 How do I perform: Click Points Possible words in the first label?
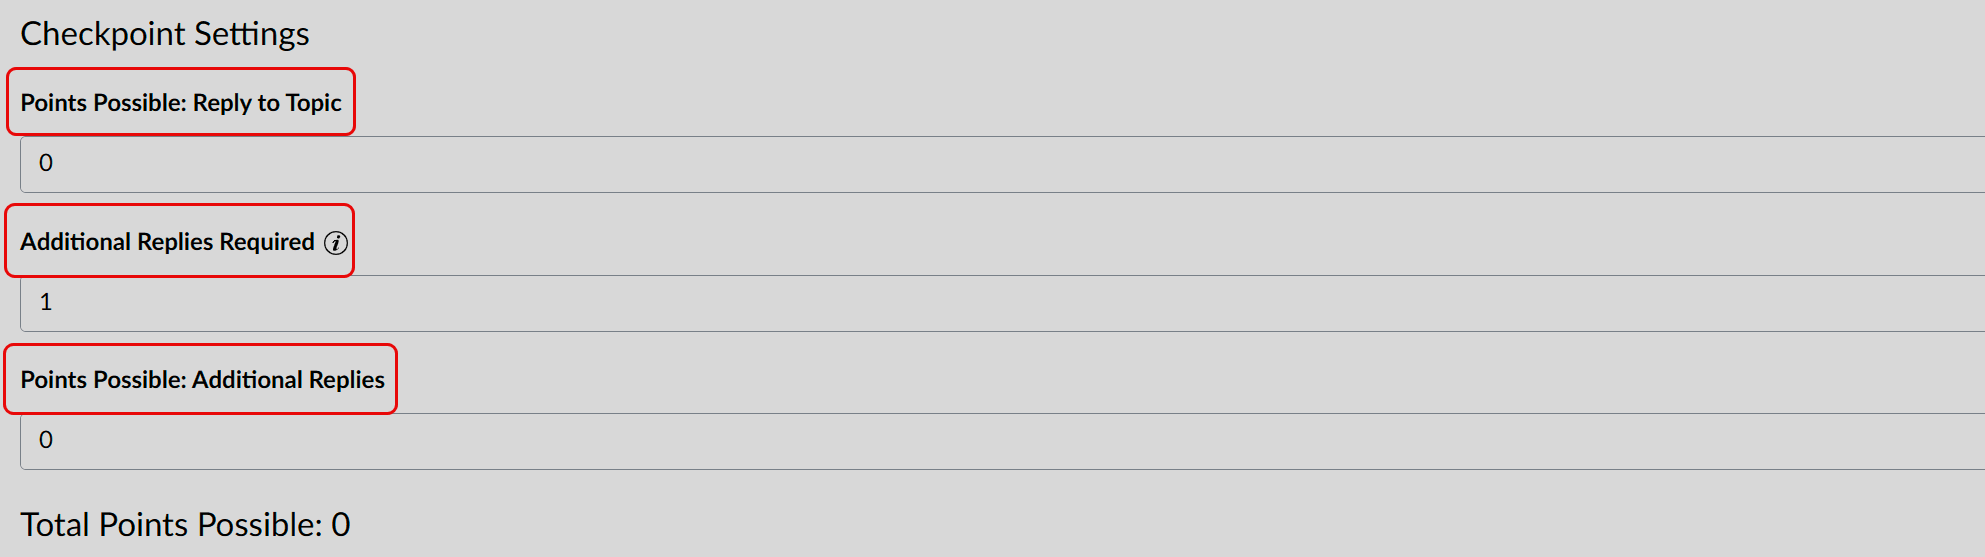tap(104, 103)
